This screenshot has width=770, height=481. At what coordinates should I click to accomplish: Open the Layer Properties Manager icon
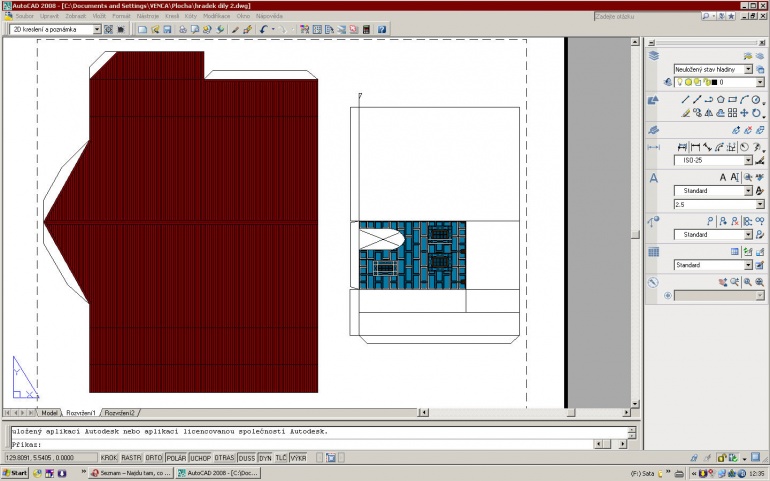tap(654, 56)
